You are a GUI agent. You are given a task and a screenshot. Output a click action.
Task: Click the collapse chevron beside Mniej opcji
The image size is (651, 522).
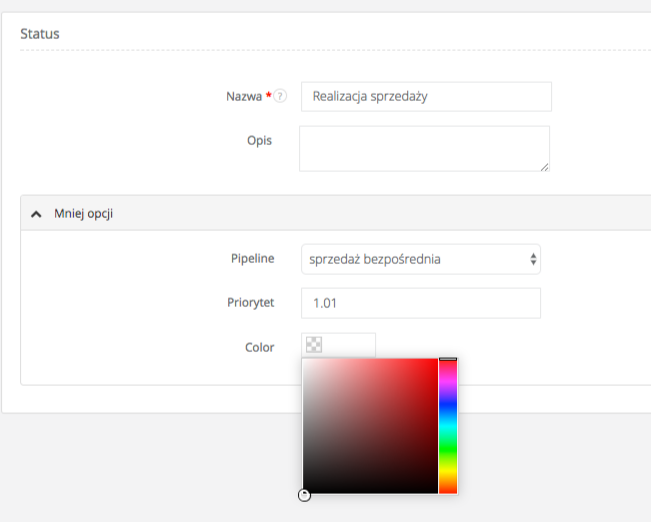(37, 213)
